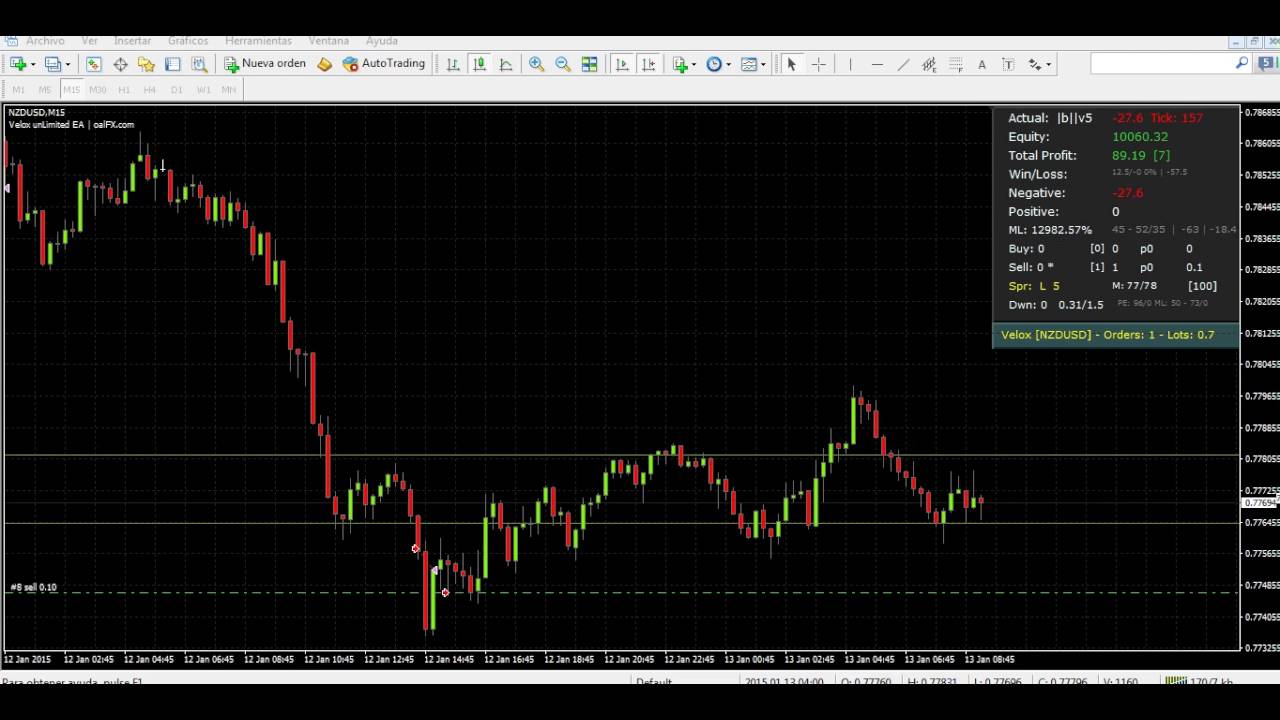Open the Indicators list icon
The image size is (1280, 720).
[x=681, y=64]
